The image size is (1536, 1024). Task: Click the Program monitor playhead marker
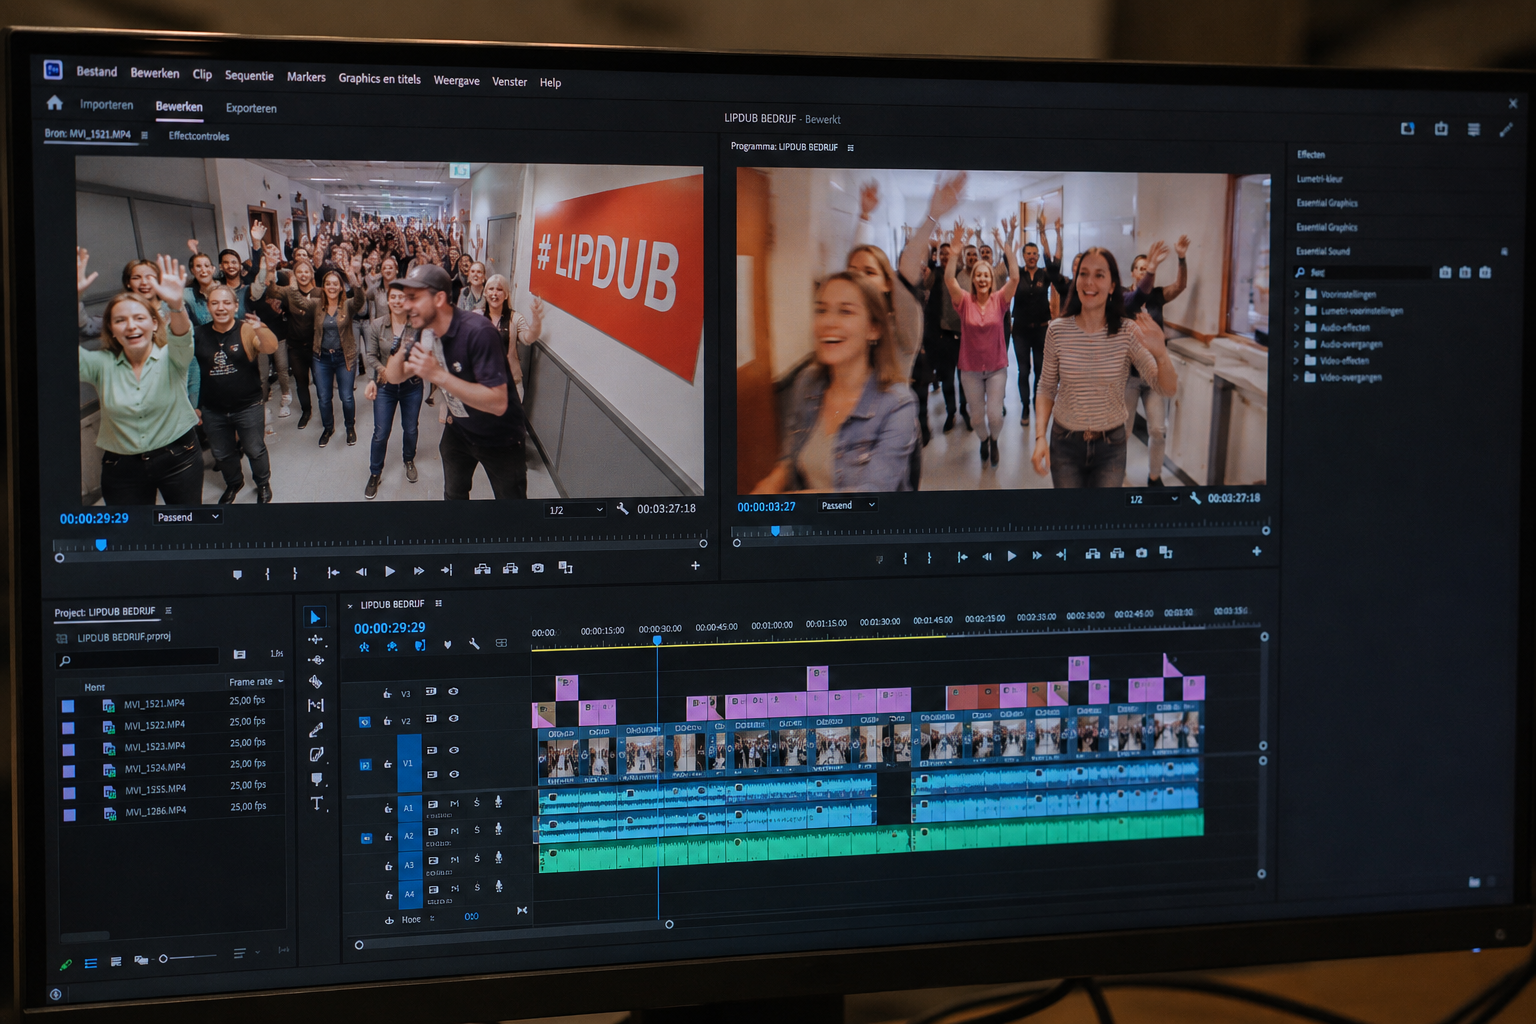[775, 531]
